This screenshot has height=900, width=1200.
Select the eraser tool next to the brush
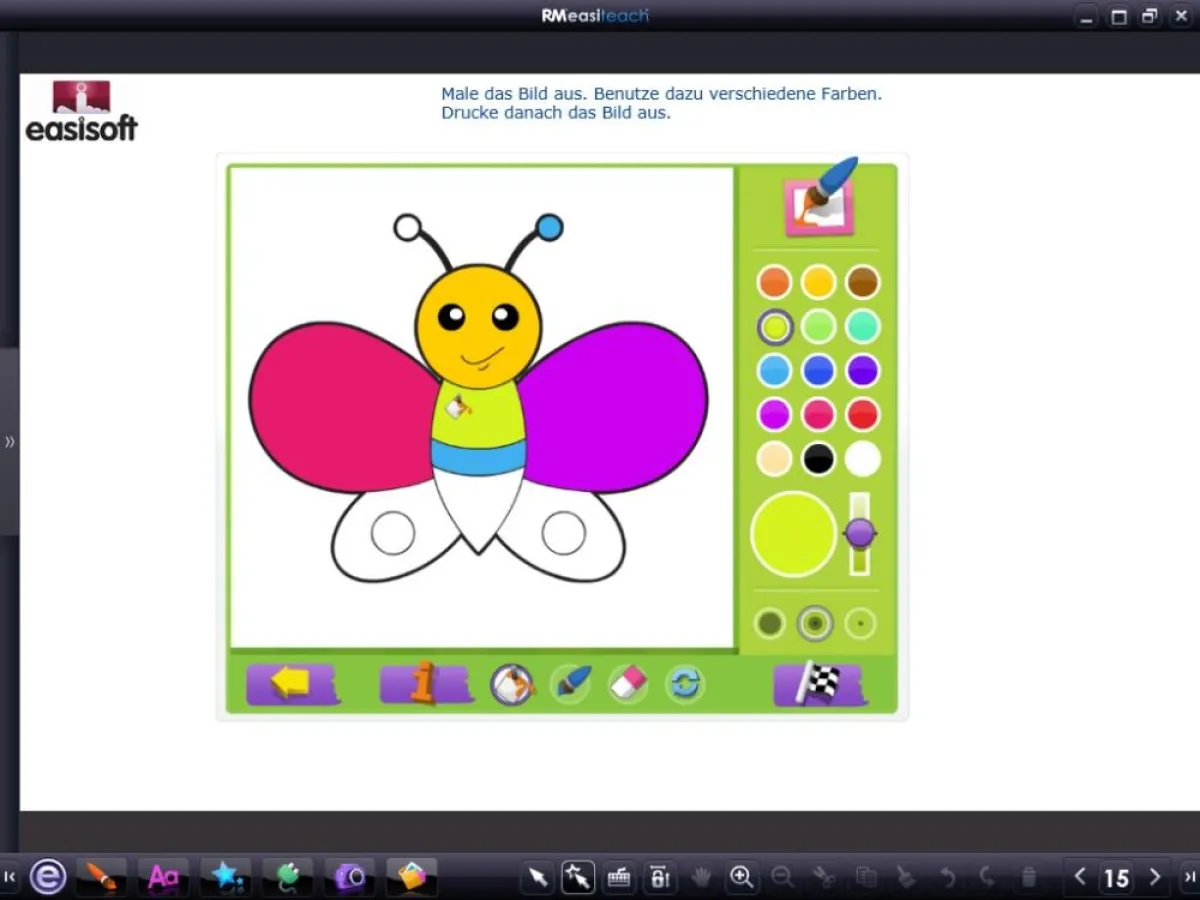[x=627, y=683]
